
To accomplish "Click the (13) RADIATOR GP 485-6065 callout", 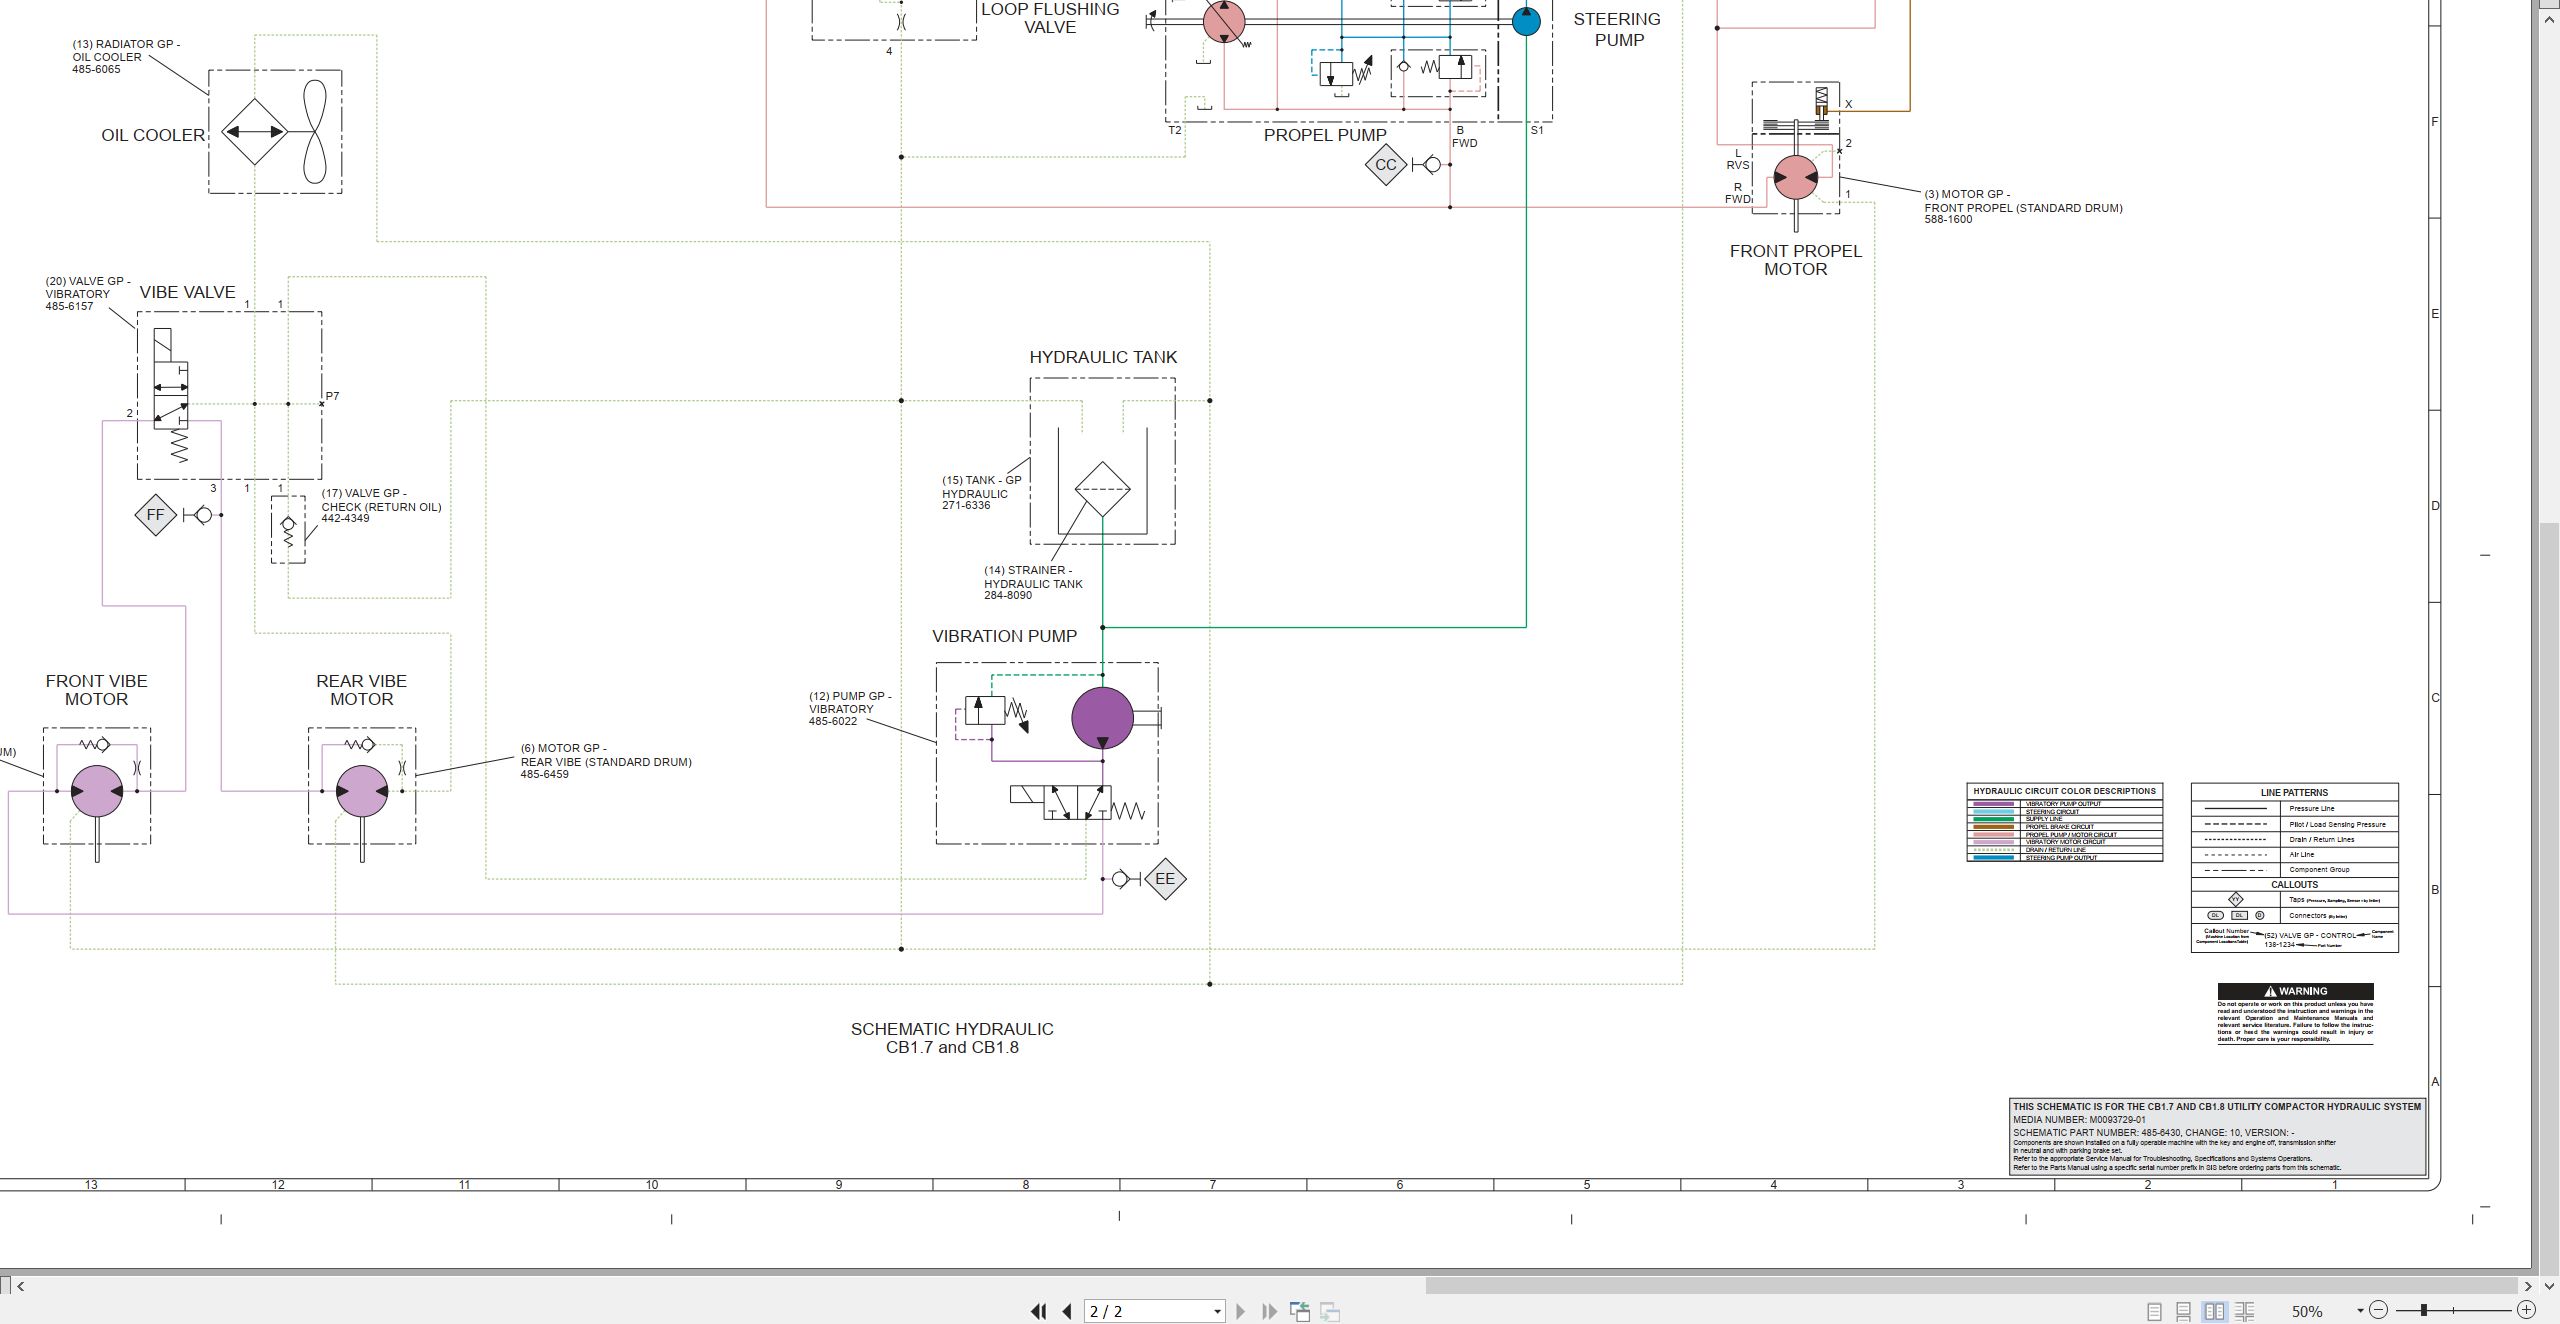I will pos(126,57).
